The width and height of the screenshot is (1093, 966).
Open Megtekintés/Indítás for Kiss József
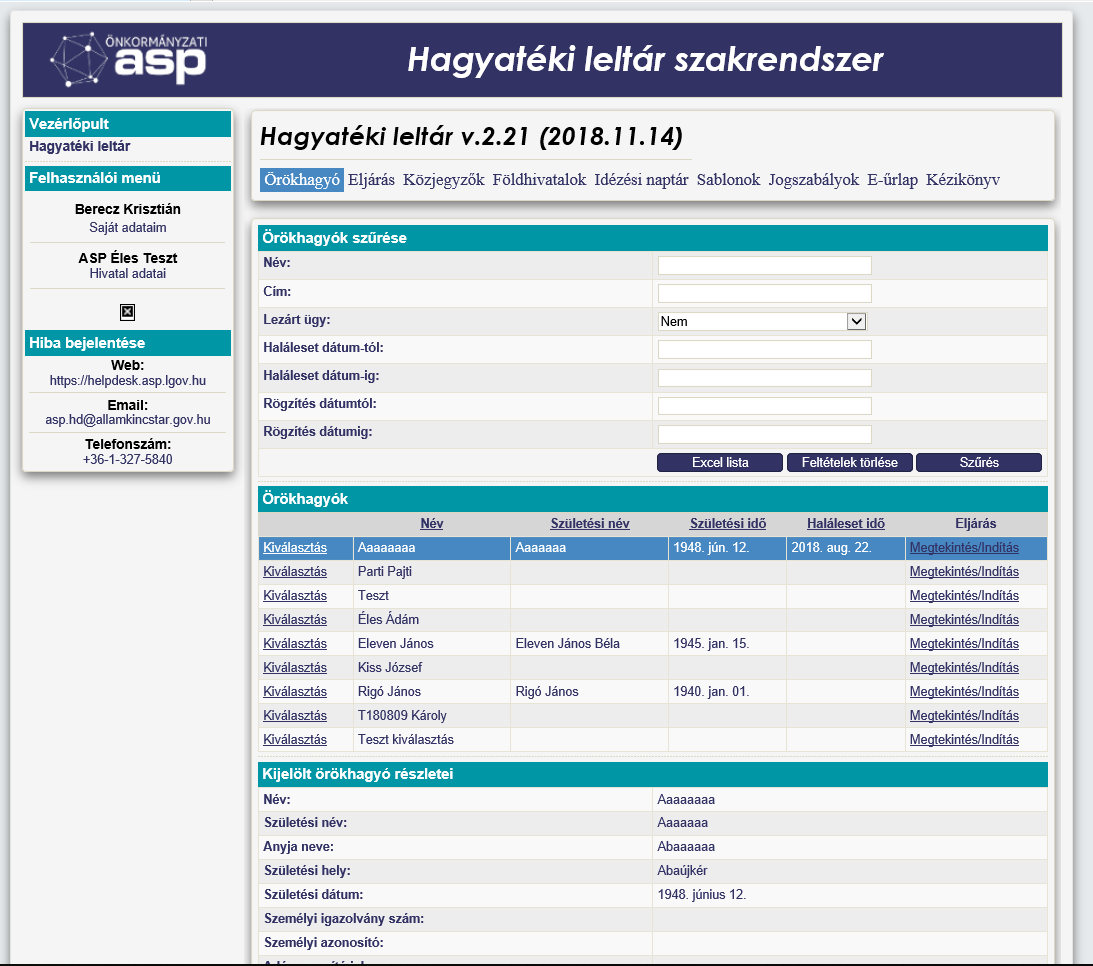964,668
